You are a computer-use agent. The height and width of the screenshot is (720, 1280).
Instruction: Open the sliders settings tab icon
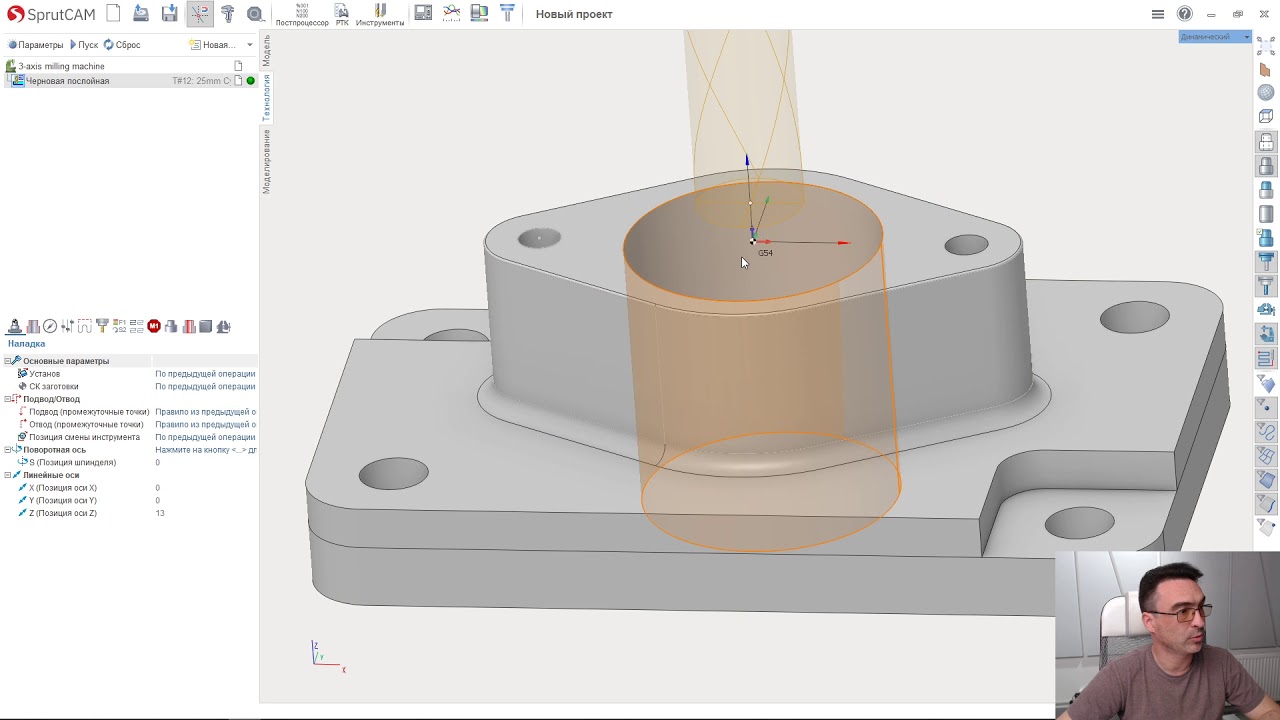pyautogui.click(x=67, y=326)
